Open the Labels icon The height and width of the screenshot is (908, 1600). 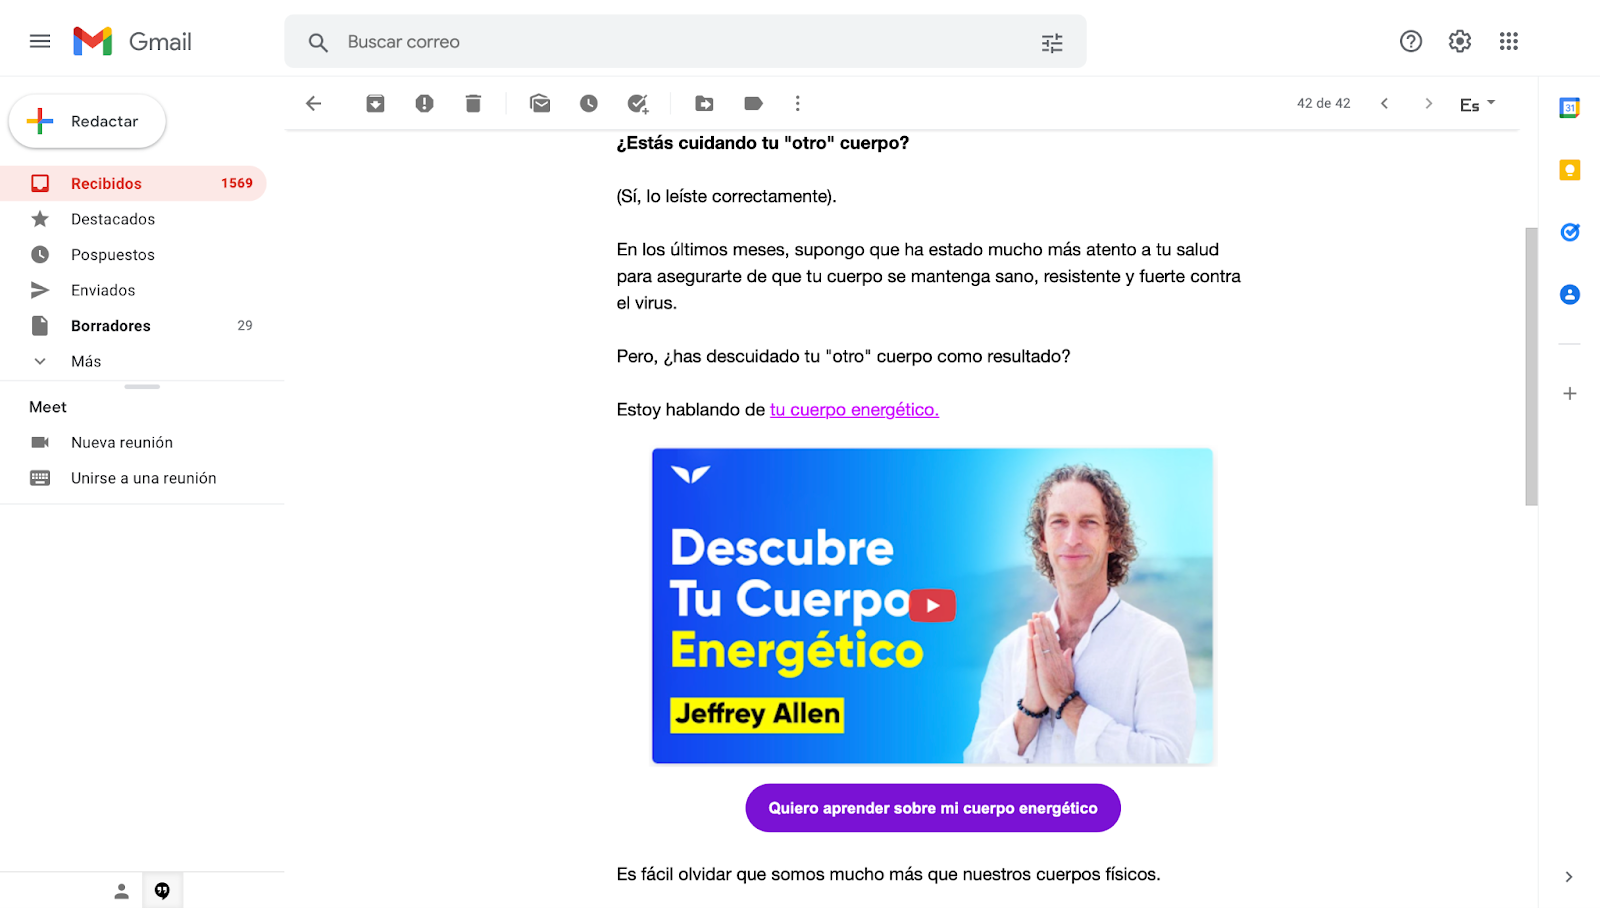(754, 103)
